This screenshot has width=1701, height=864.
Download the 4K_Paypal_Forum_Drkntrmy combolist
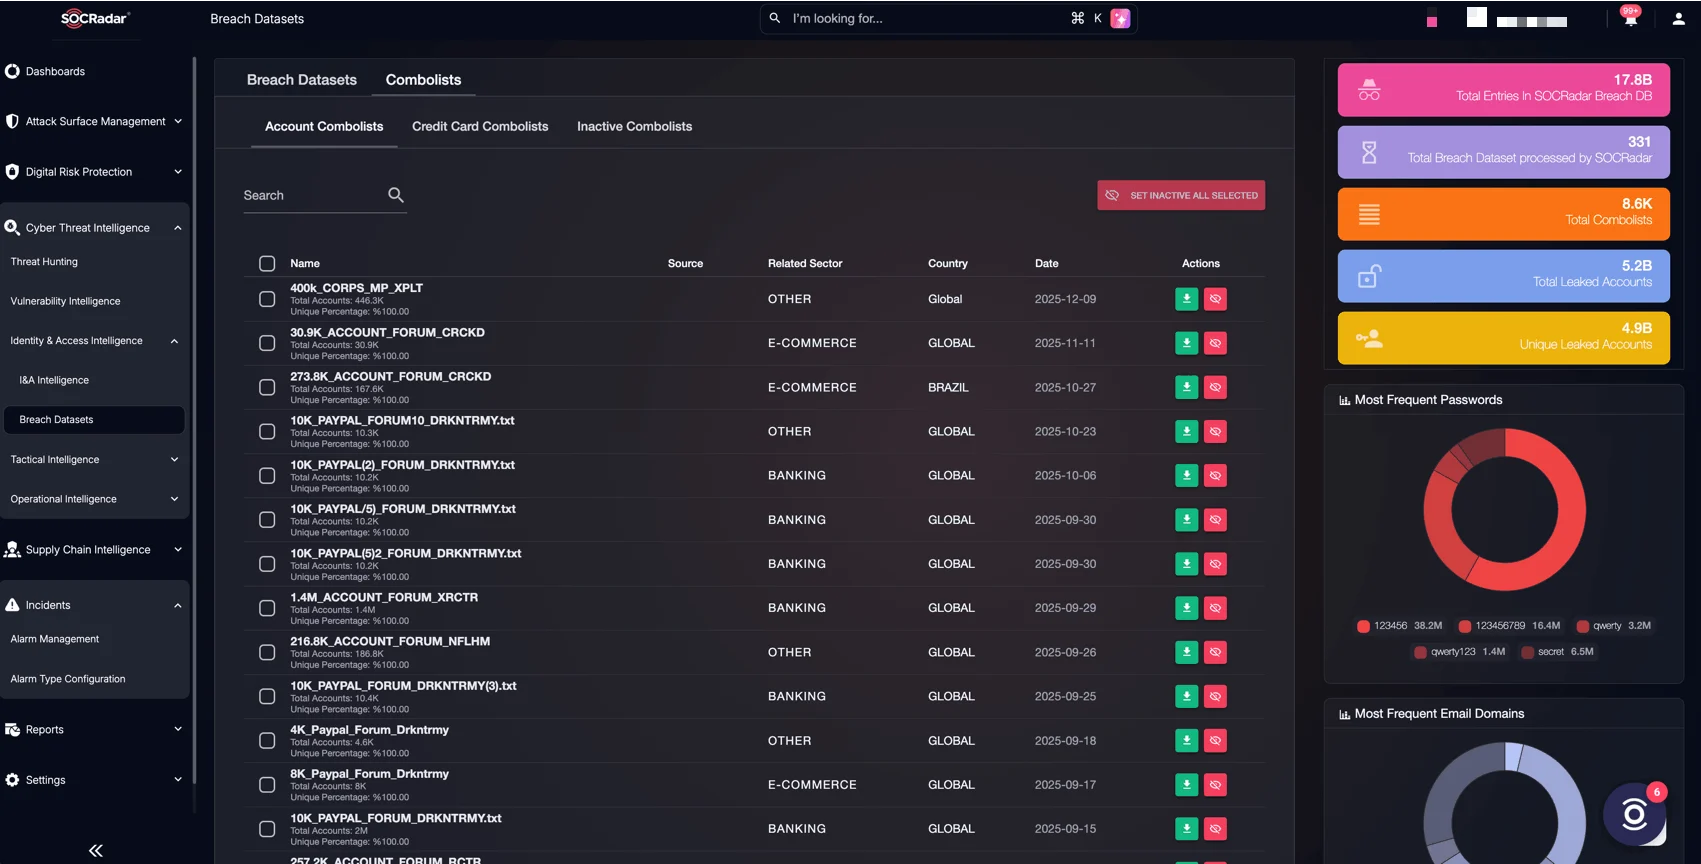pos(1186,740)
